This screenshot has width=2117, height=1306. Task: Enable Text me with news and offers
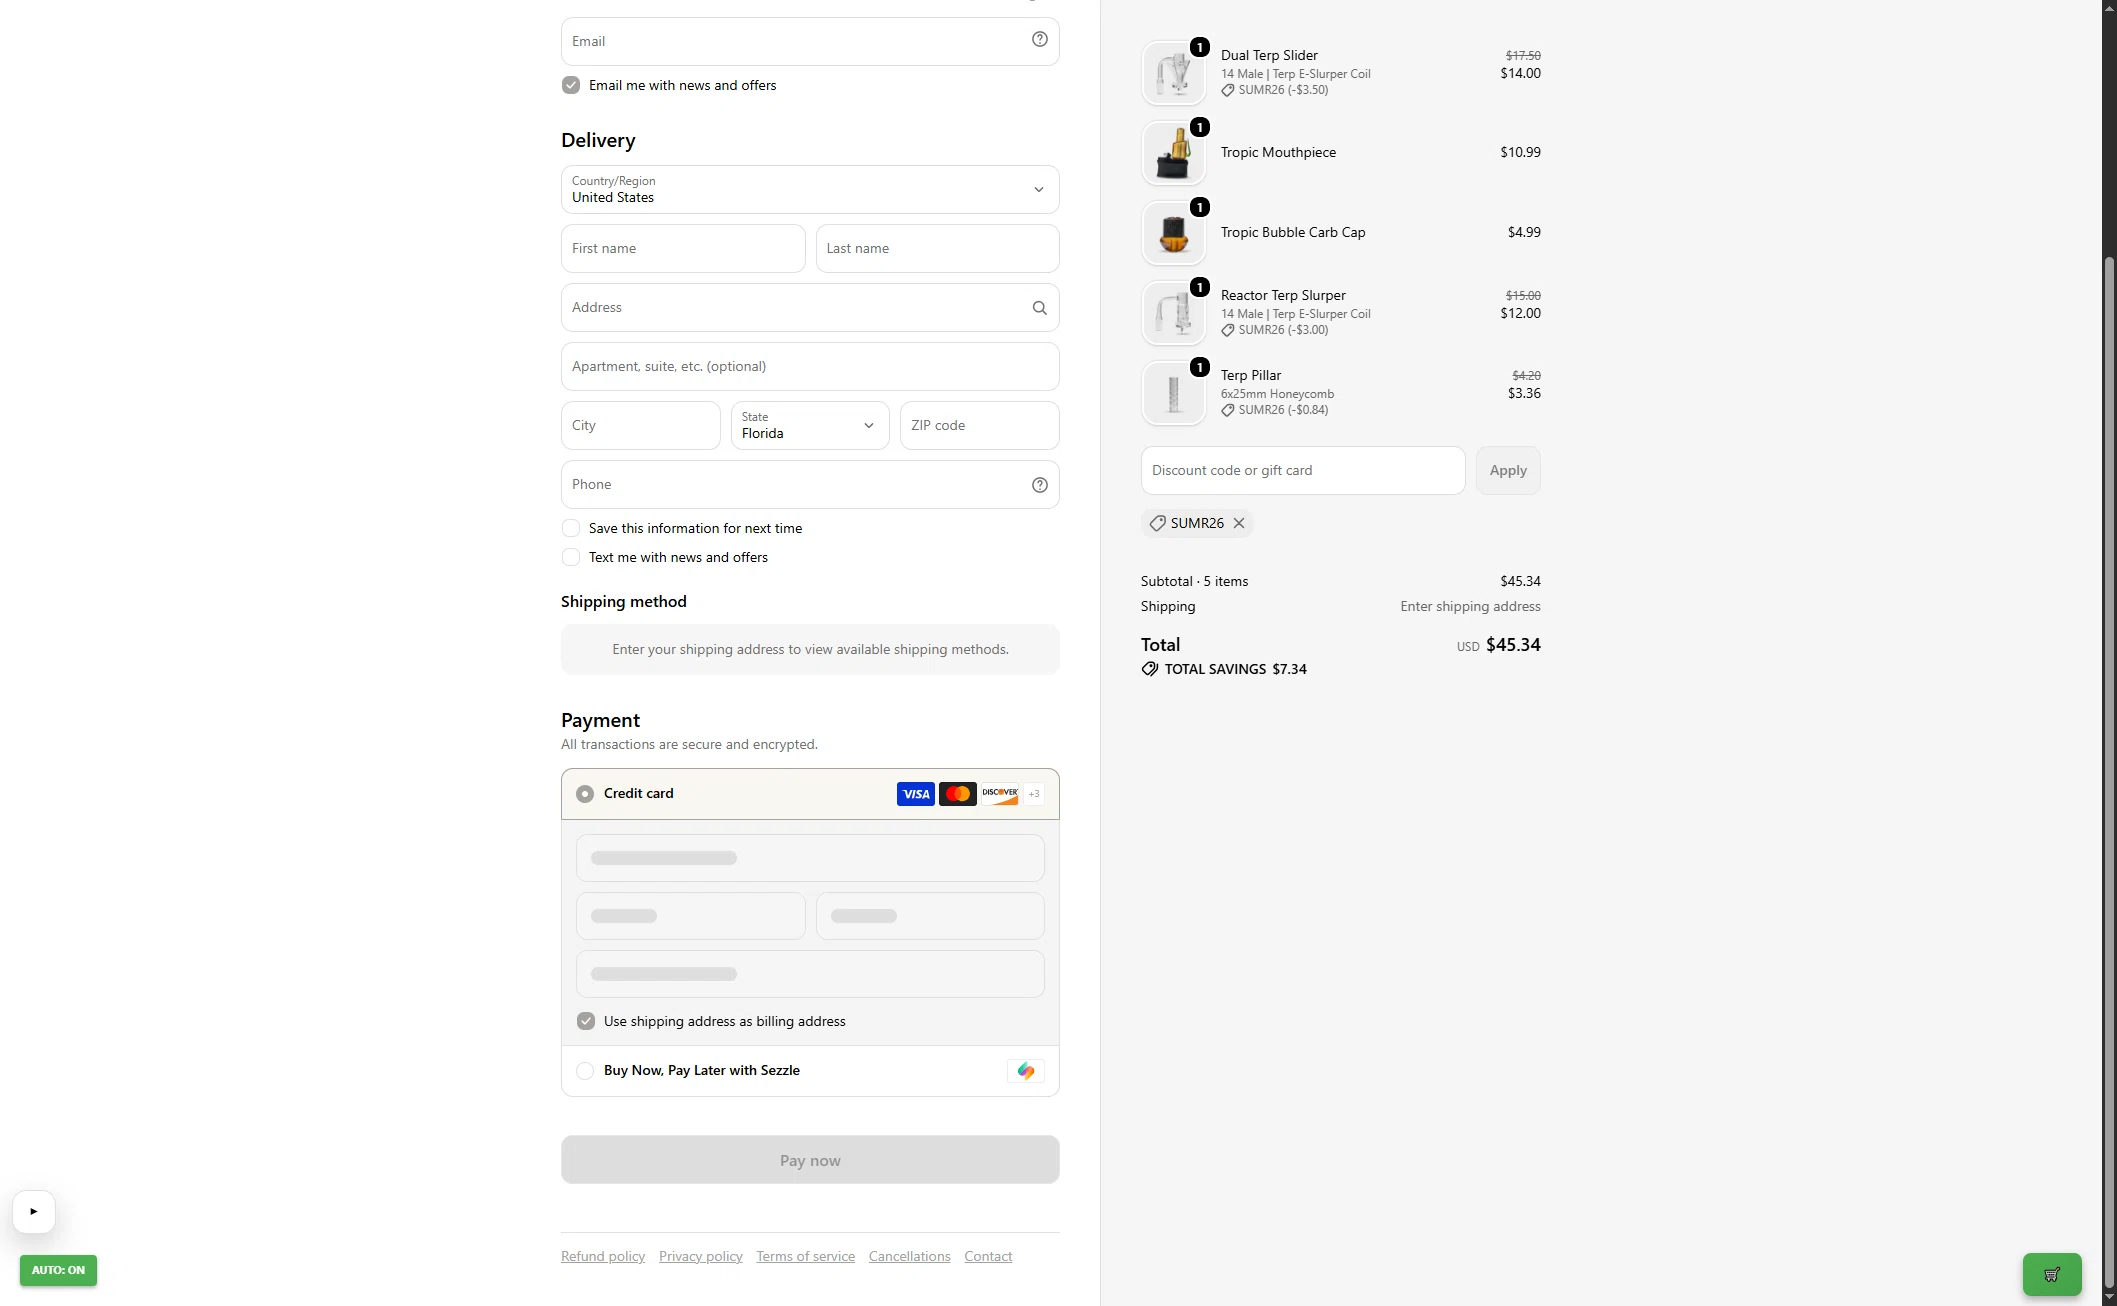tap(571, 557)
